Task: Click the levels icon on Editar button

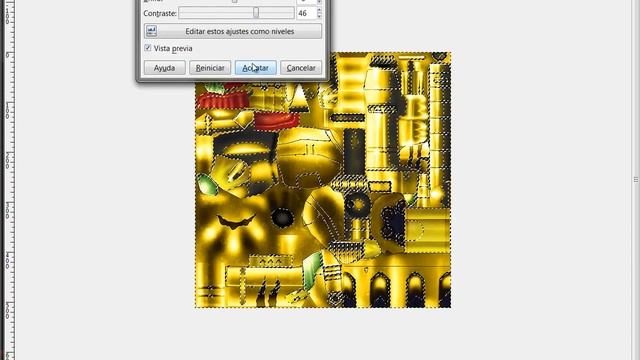Action: coord(151,31)
